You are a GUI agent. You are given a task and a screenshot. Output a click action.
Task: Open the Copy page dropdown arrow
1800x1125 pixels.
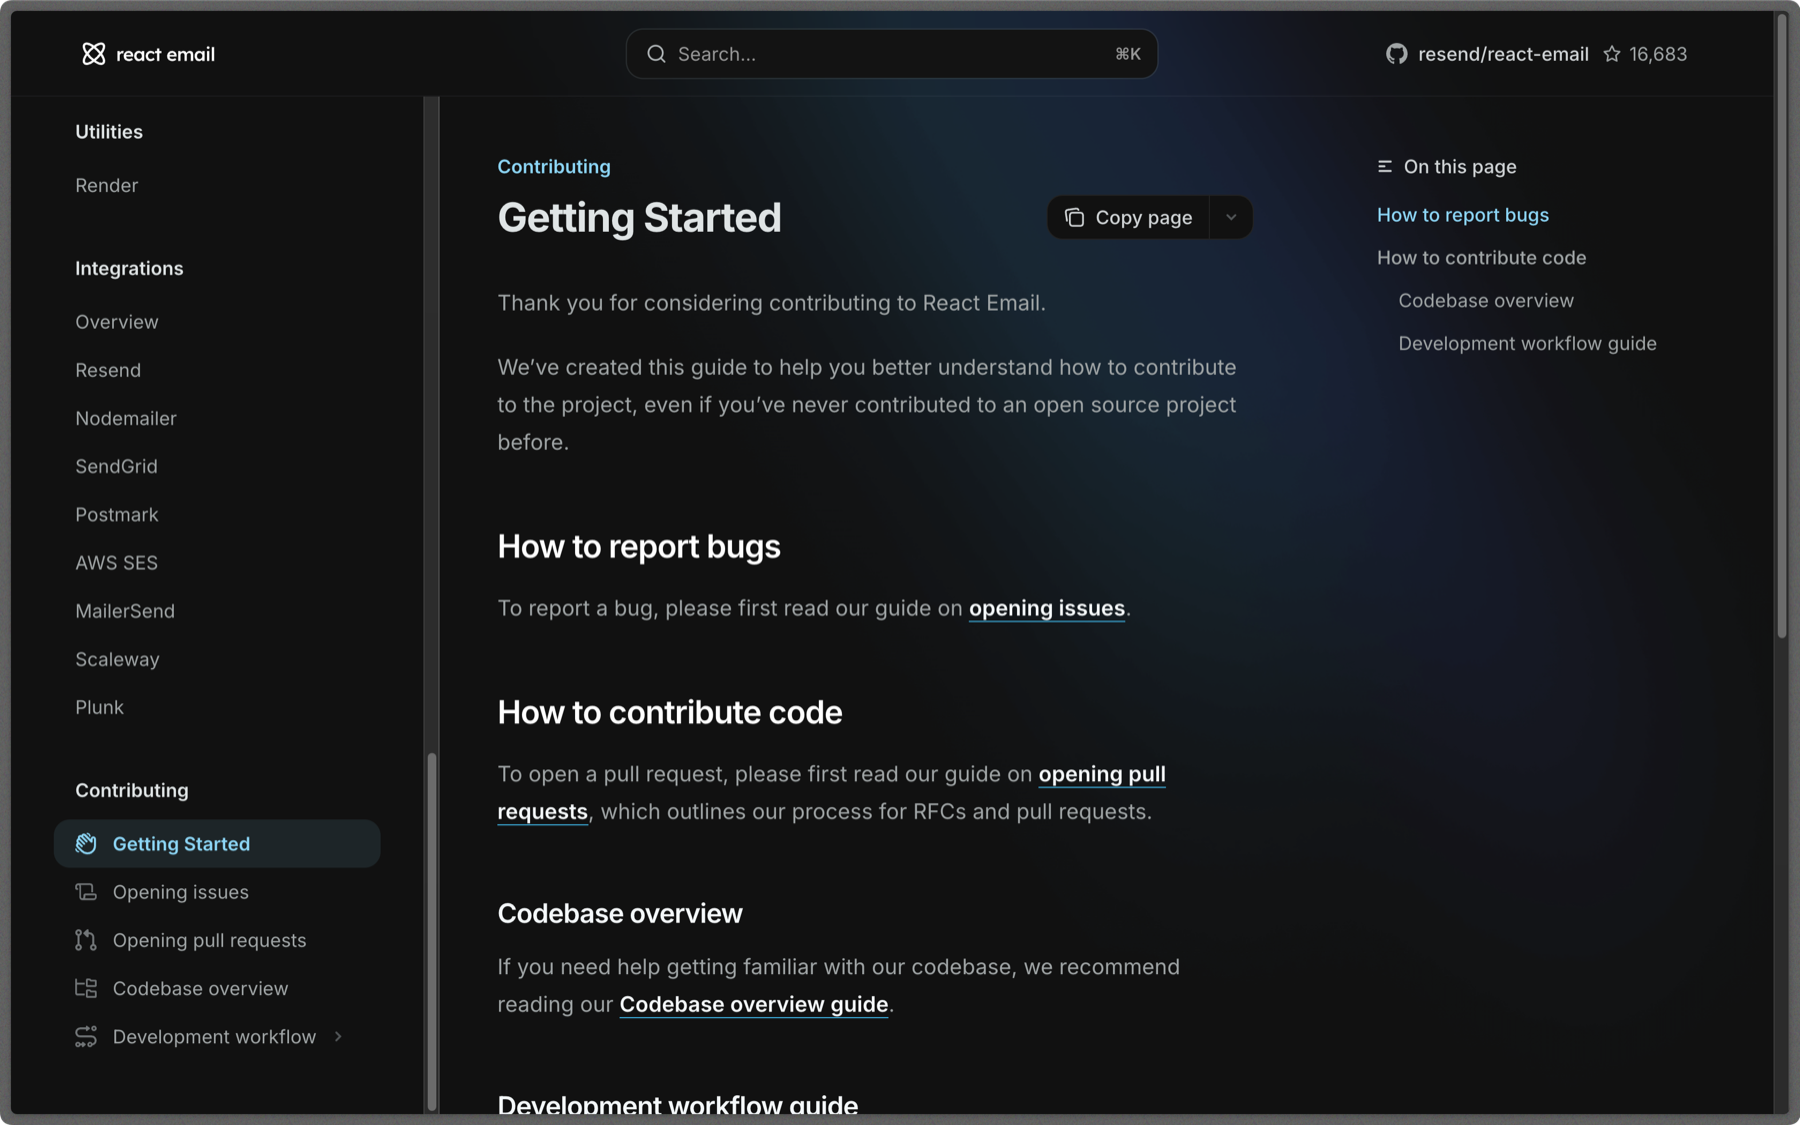pyautogui.click(x=1231, y=218)
